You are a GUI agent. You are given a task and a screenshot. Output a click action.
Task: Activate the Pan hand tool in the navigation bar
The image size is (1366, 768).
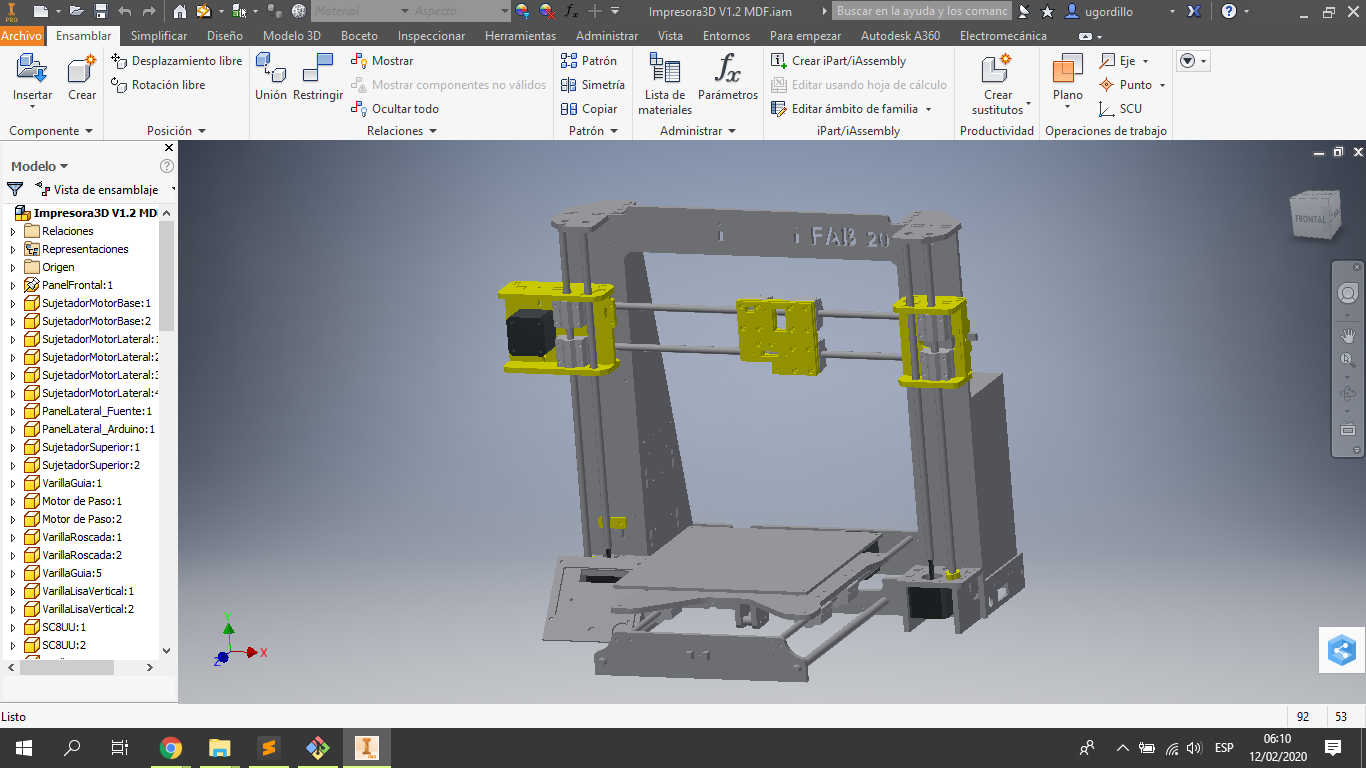tap(1348, 334)
